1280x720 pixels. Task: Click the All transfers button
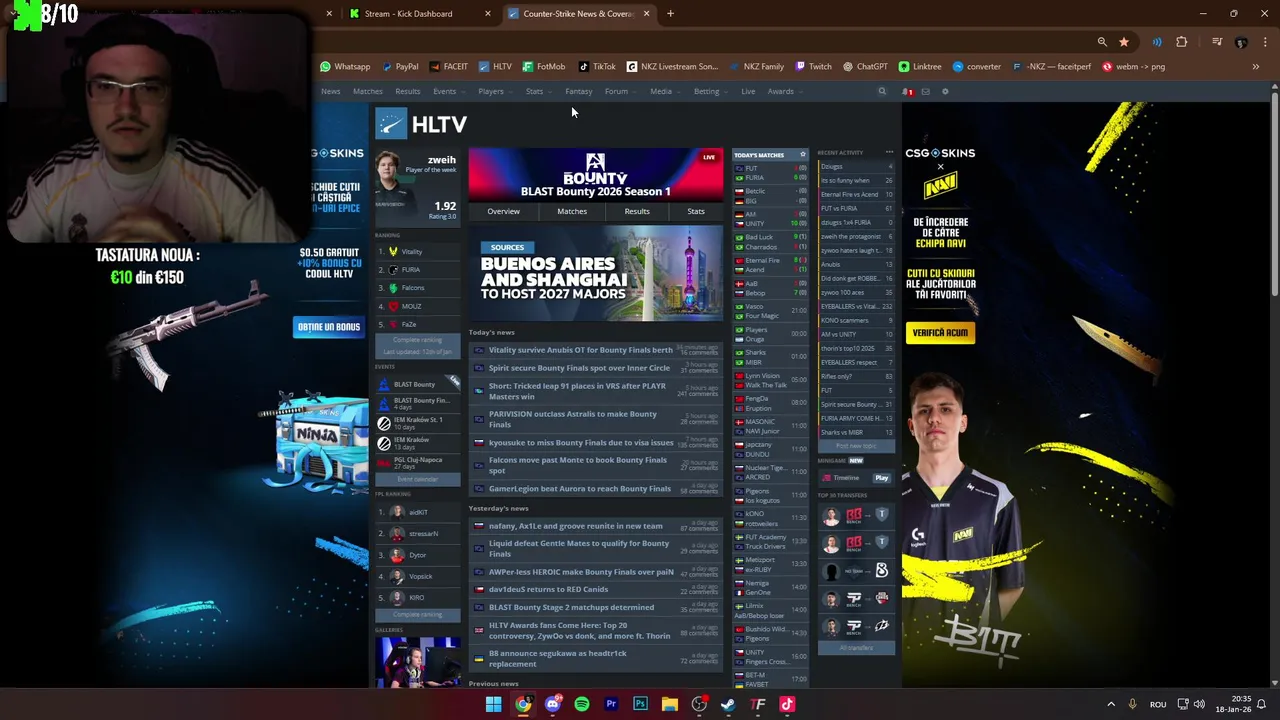(x=855, y=648)
